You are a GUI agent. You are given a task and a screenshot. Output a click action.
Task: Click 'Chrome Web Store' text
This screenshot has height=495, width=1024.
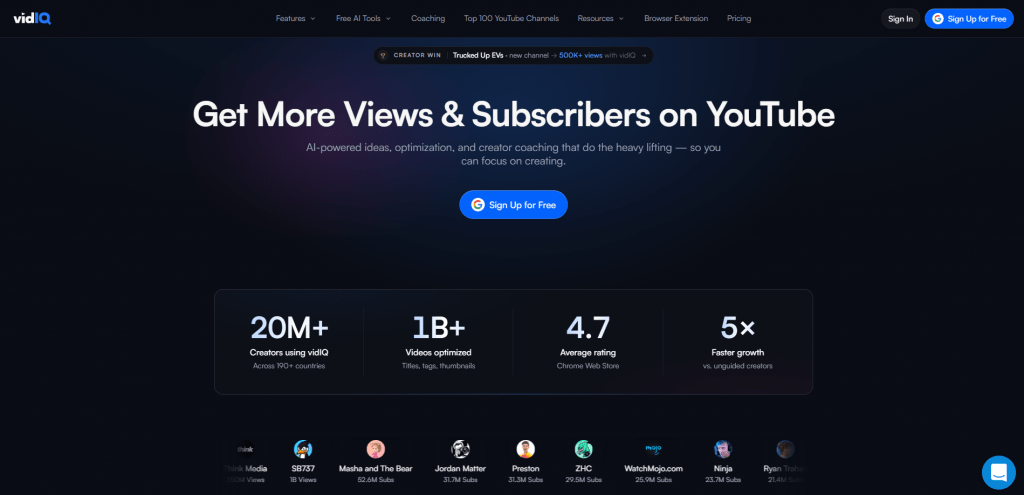(x=588, y=366)
